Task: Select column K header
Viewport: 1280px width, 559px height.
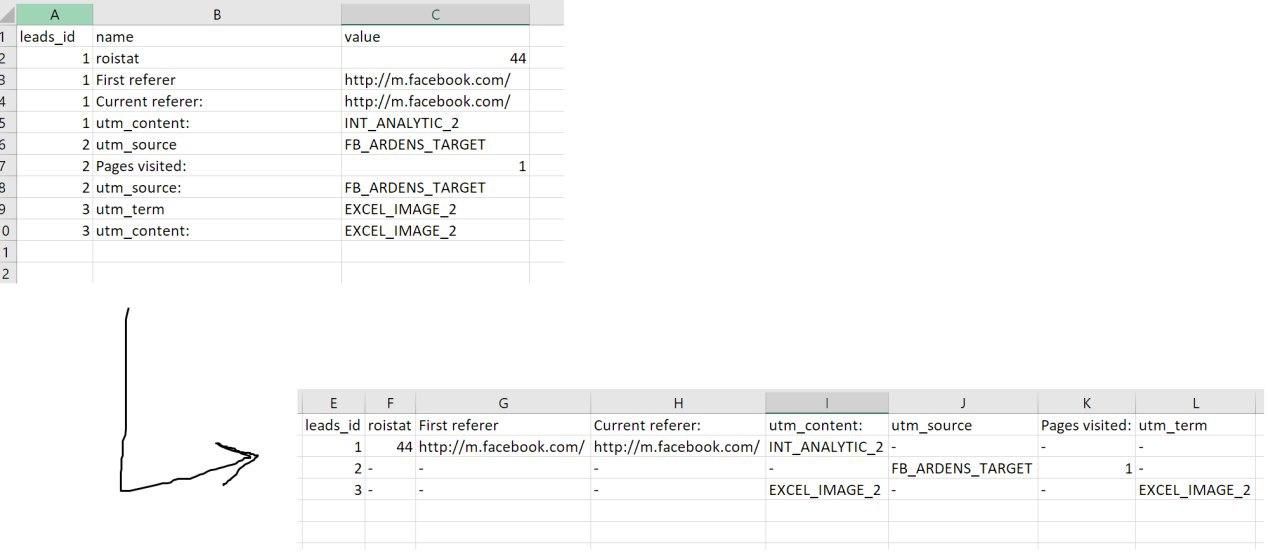Action: 1087,402
